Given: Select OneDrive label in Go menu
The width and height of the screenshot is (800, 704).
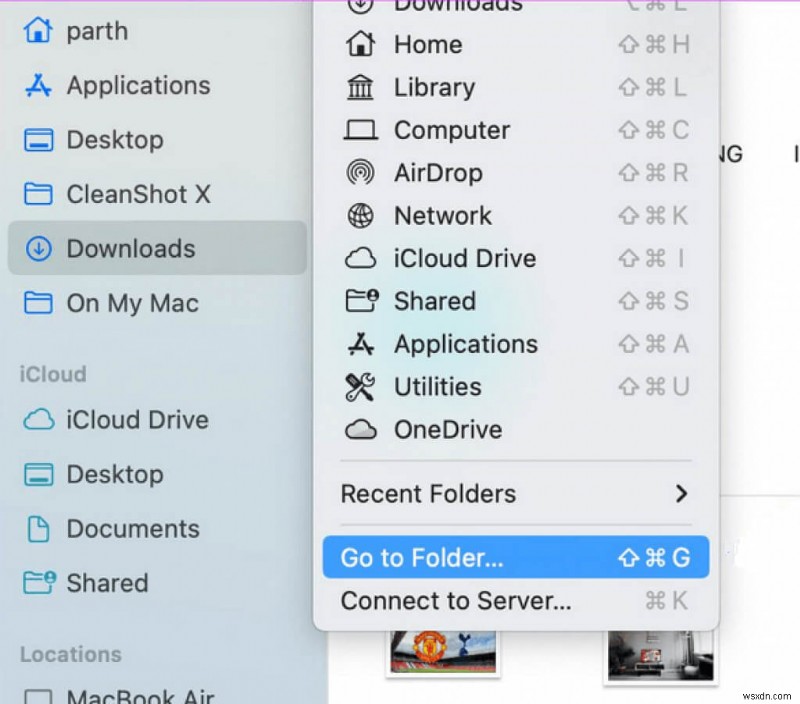Looking at the screenshot, I should tap(448, 430).
